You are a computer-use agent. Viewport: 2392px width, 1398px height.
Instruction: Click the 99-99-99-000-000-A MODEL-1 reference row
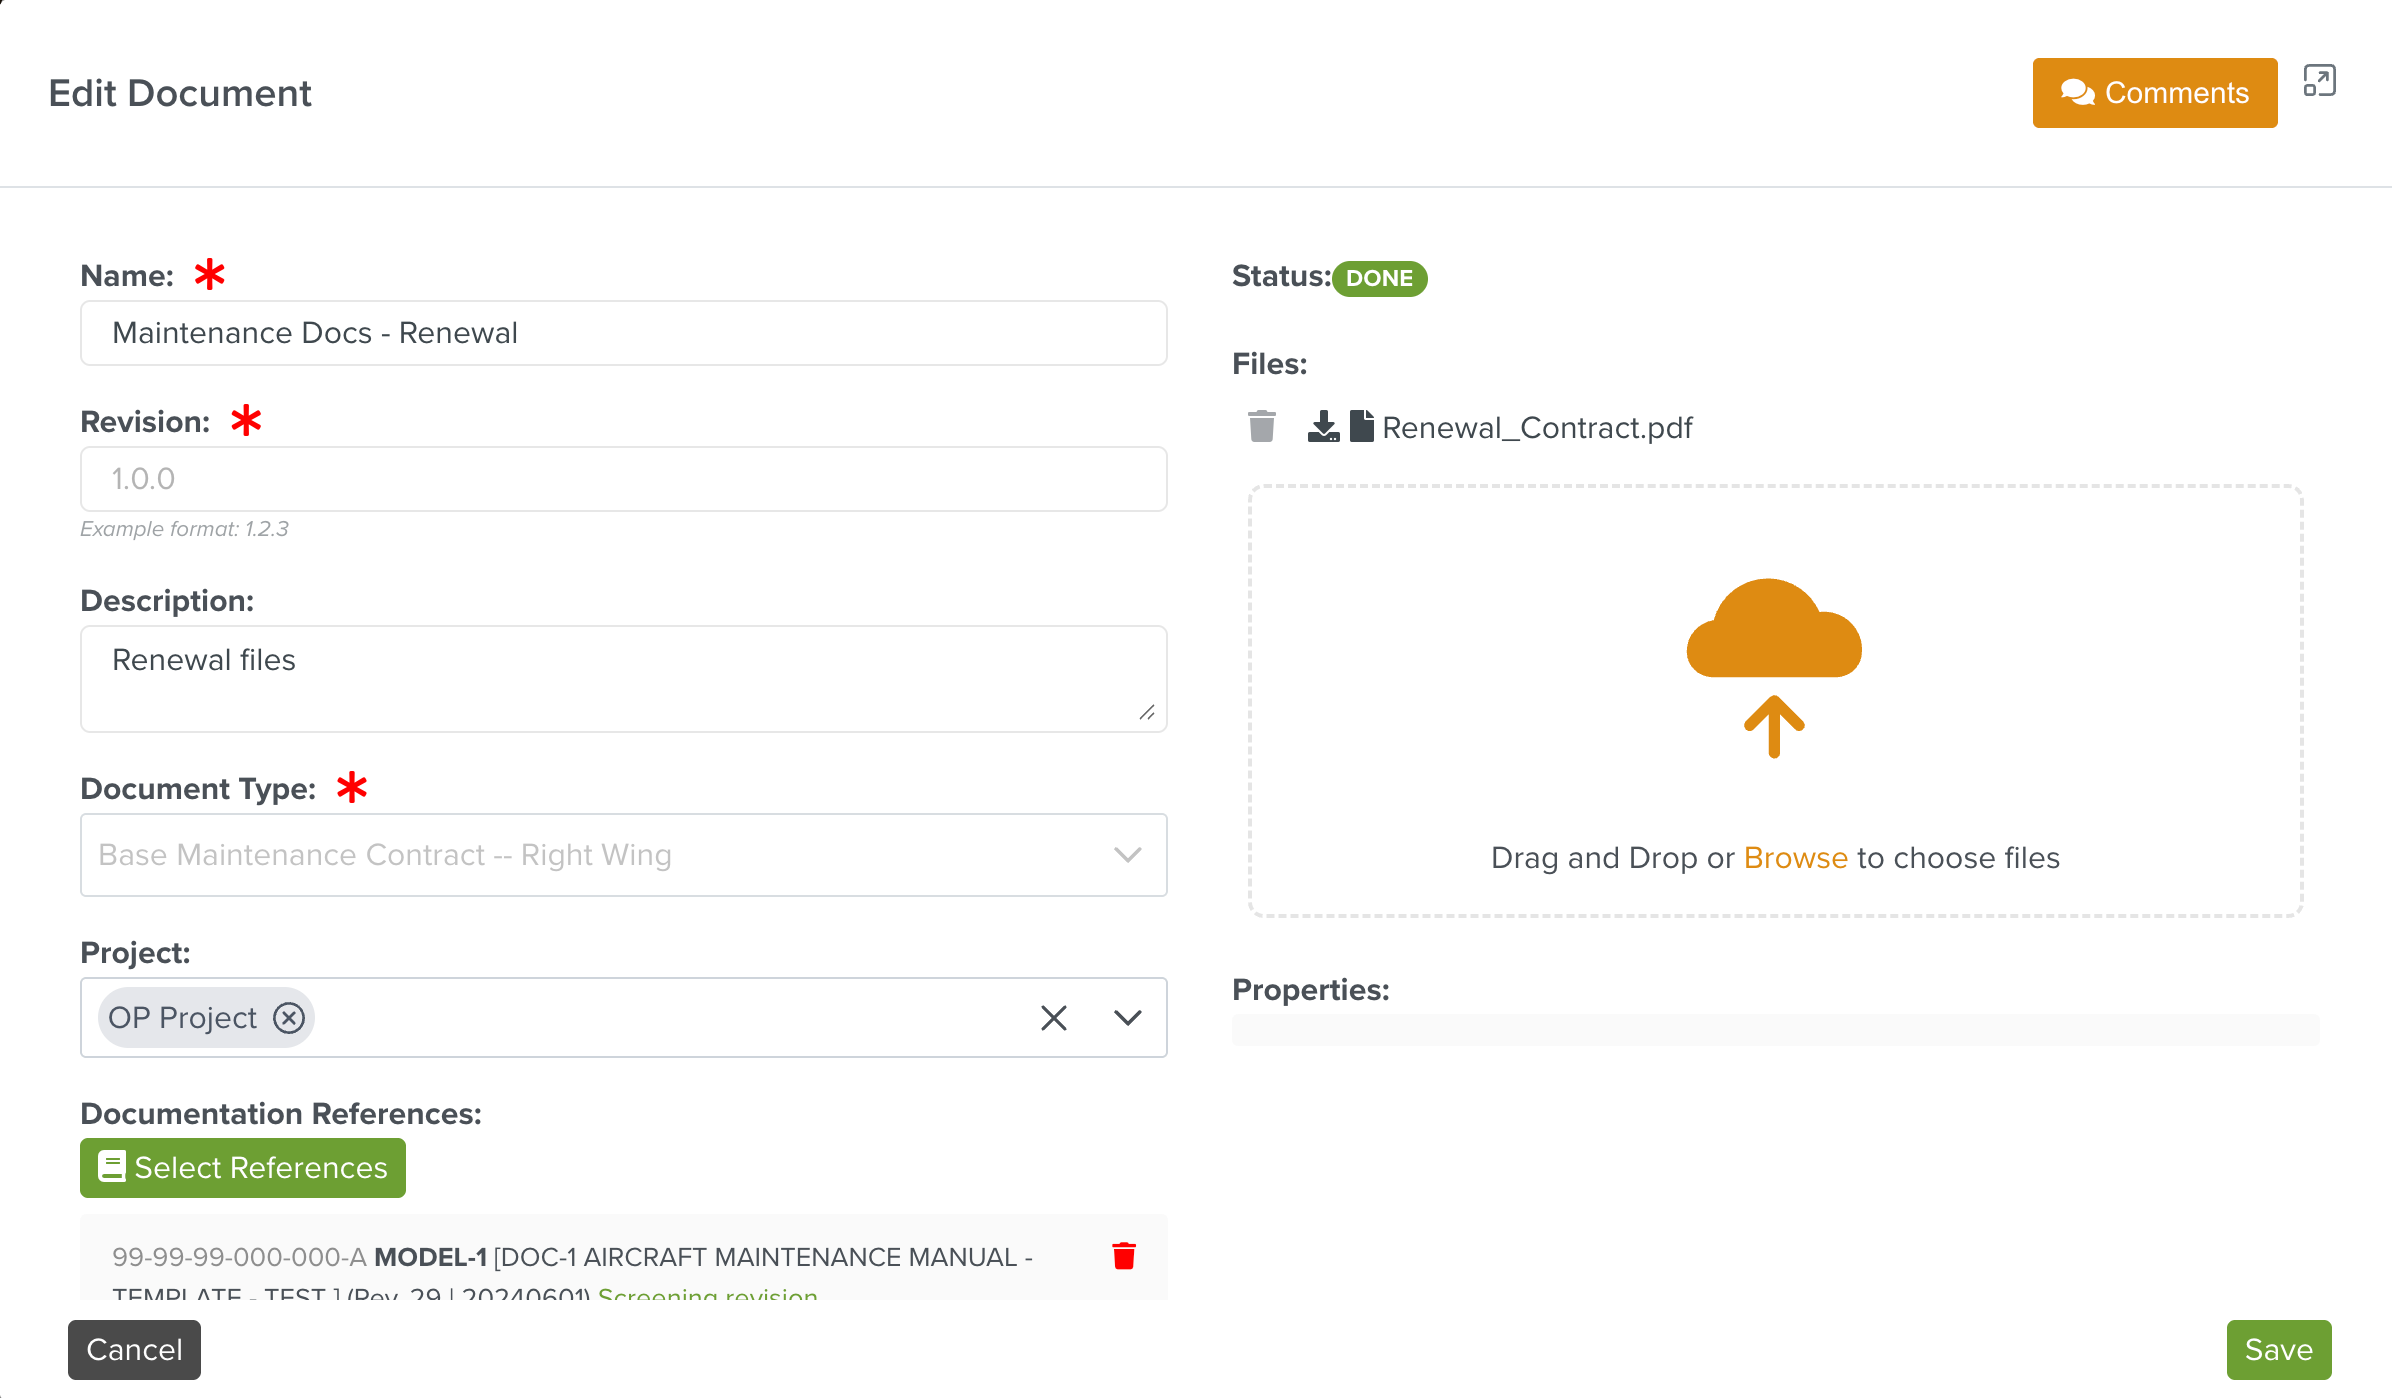(x=624, y=1258)
